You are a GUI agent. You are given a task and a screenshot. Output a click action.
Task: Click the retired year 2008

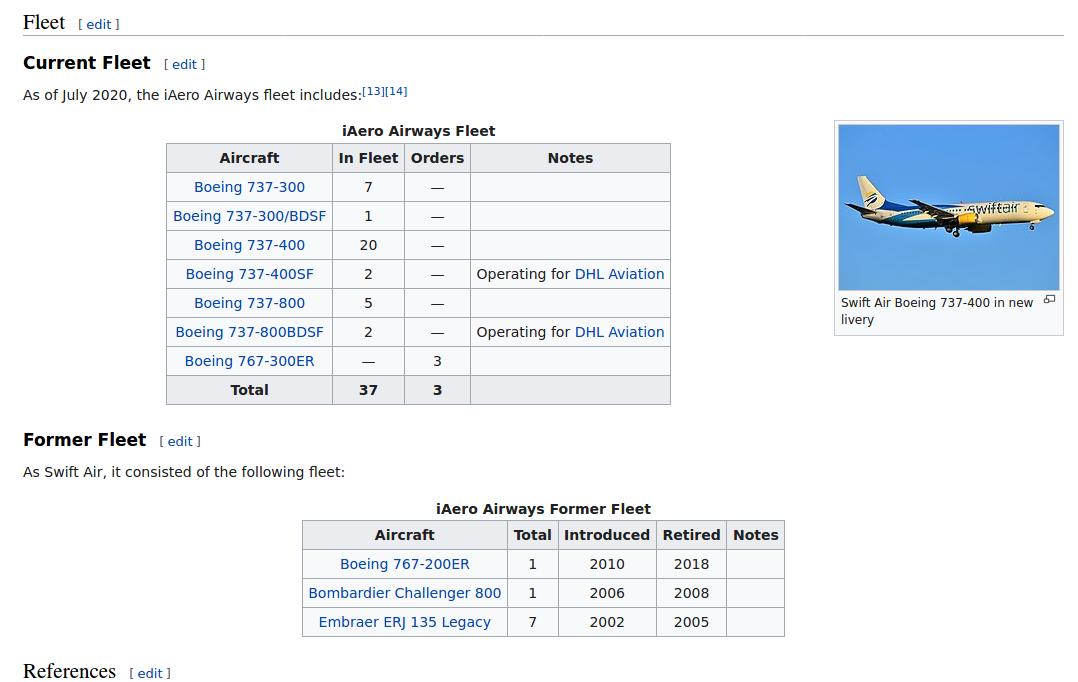pyautogui.click(x=692, y=593)
